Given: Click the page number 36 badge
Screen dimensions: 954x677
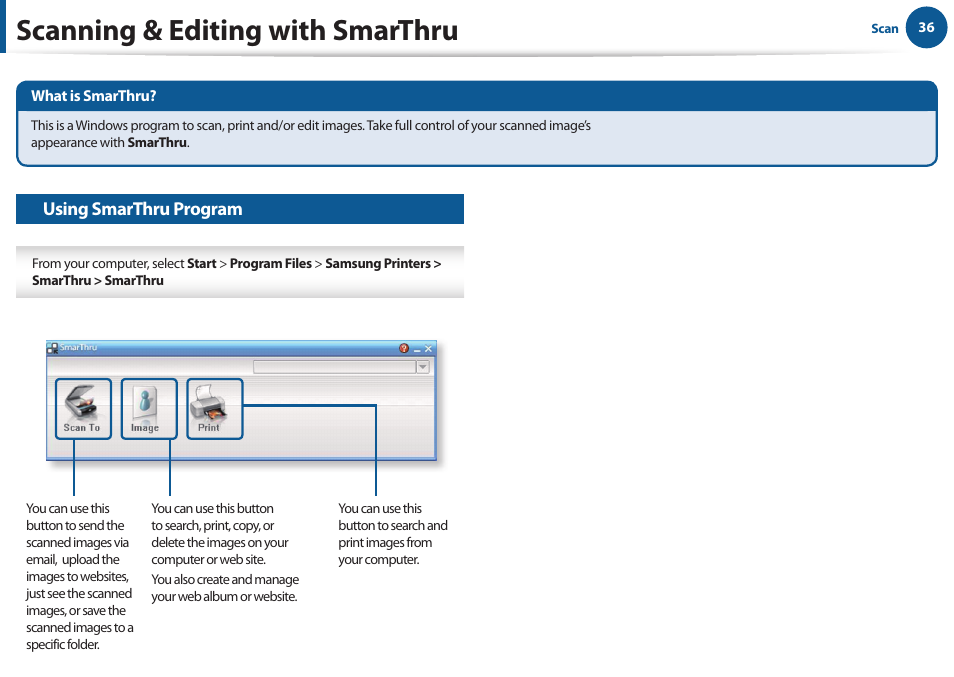Looking at the screenshot, I should pos(926,27).
